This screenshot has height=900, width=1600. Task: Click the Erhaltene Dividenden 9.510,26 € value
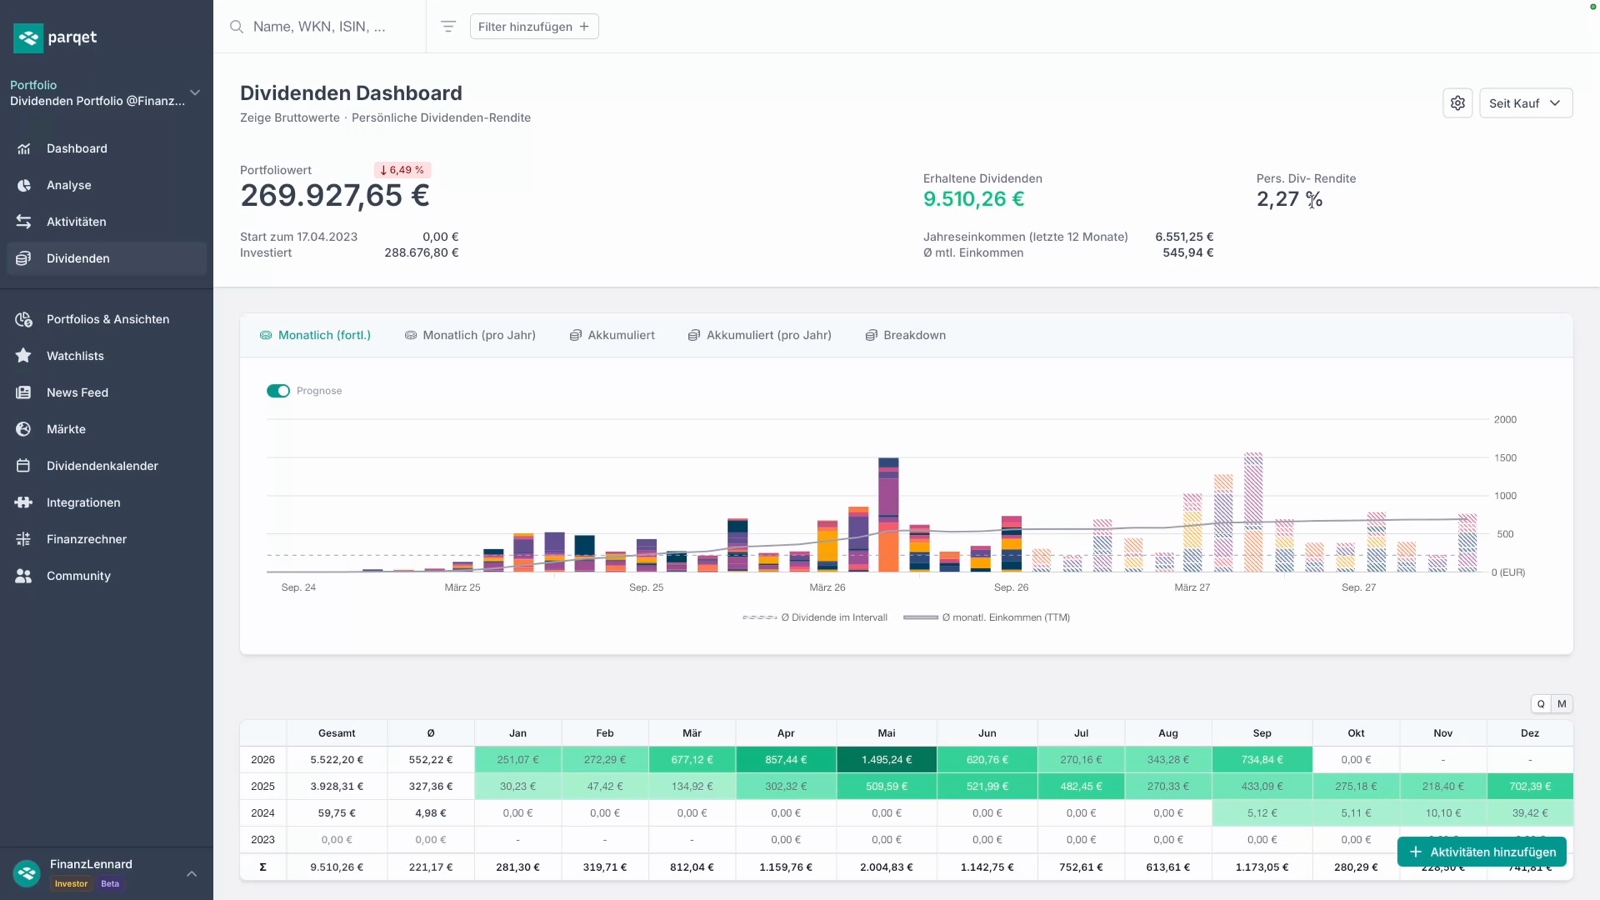click(974, 199)
